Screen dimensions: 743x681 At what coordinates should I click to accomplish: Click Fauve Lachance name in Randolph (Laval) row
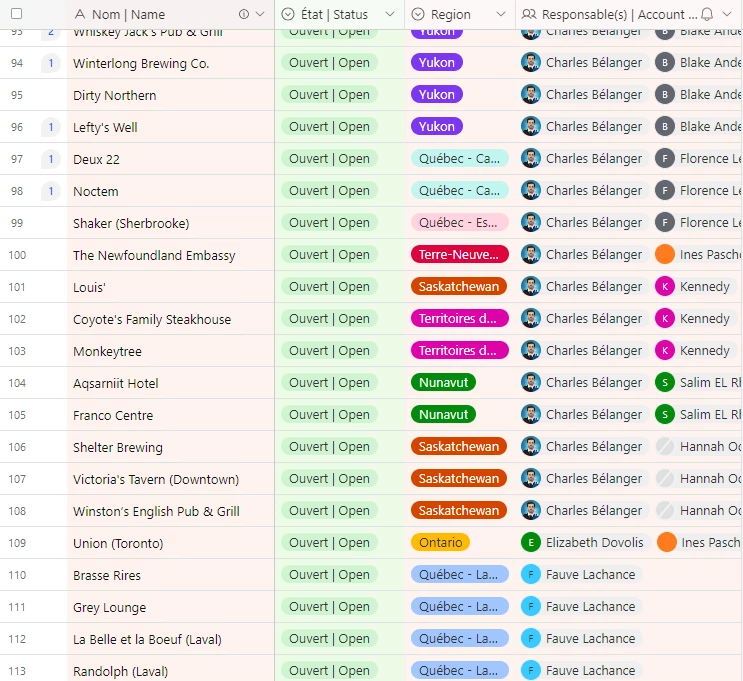click(590, 671)
